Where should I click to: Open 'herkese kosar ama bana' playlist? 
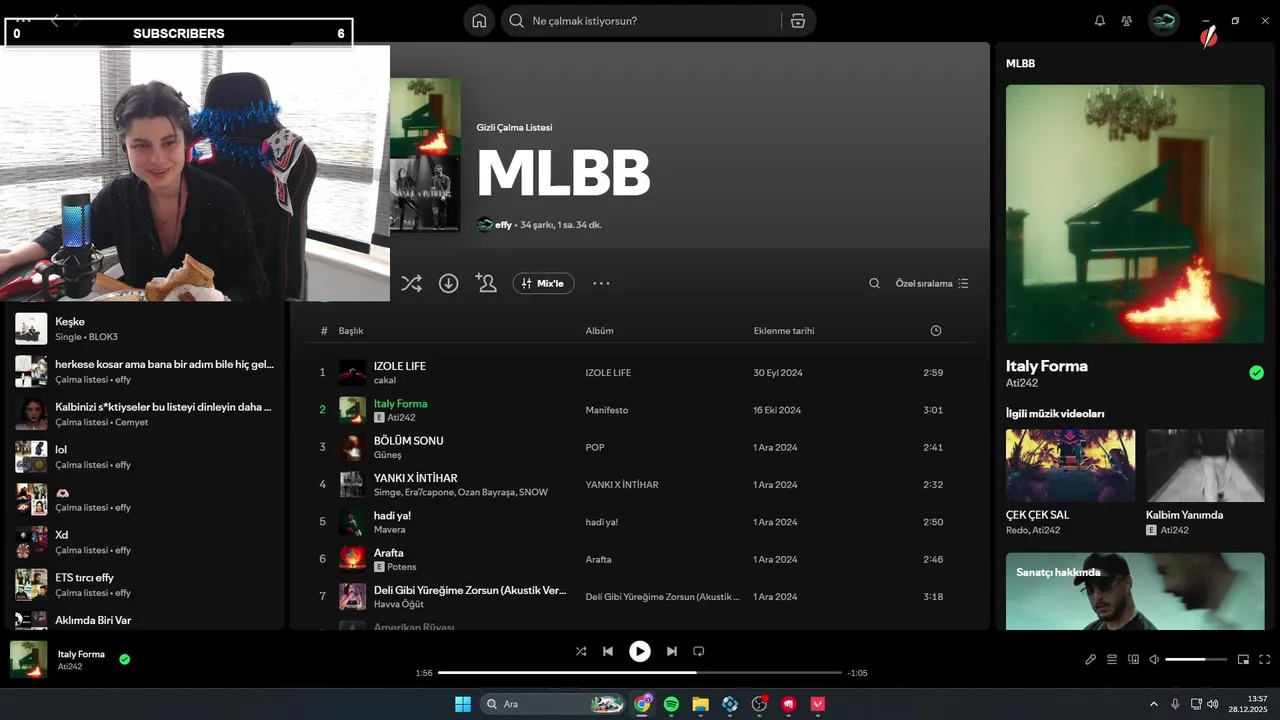pos(145,371)
